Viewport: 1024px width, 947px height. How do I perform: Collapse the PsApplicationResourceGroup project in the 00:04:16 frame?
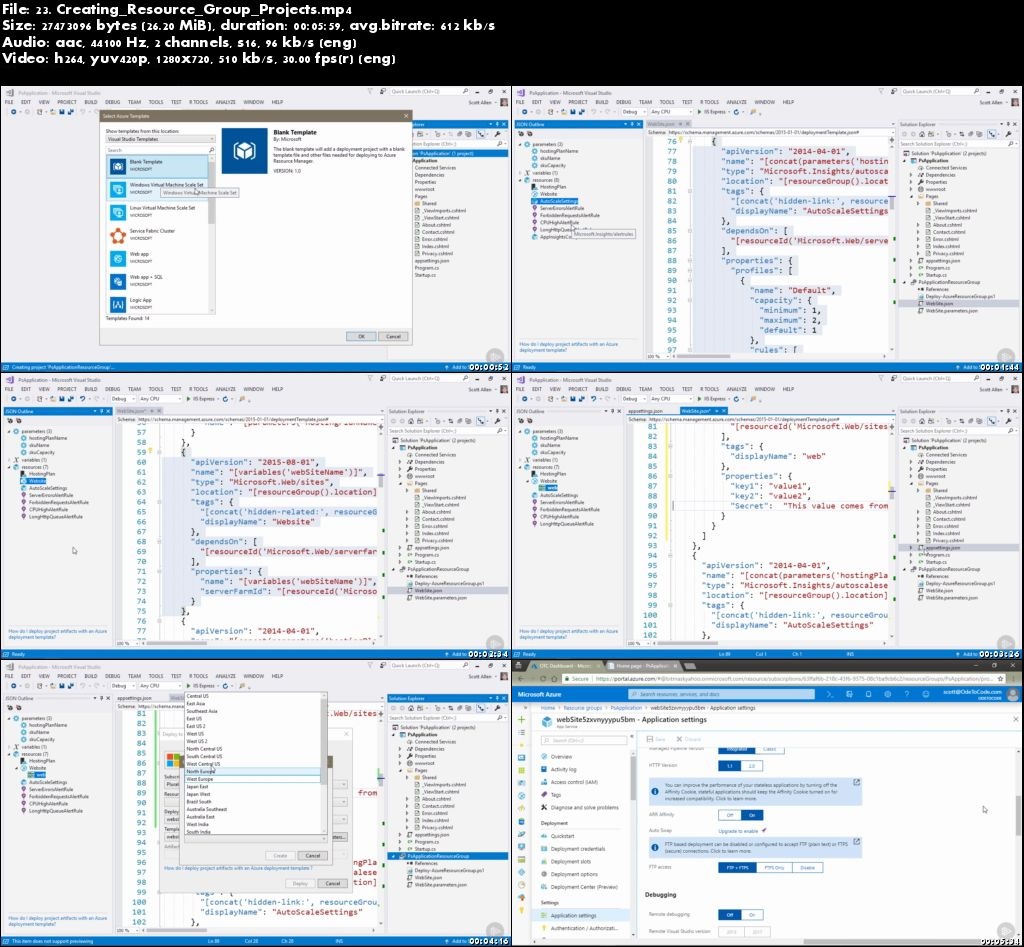click(x=393, y=856)
